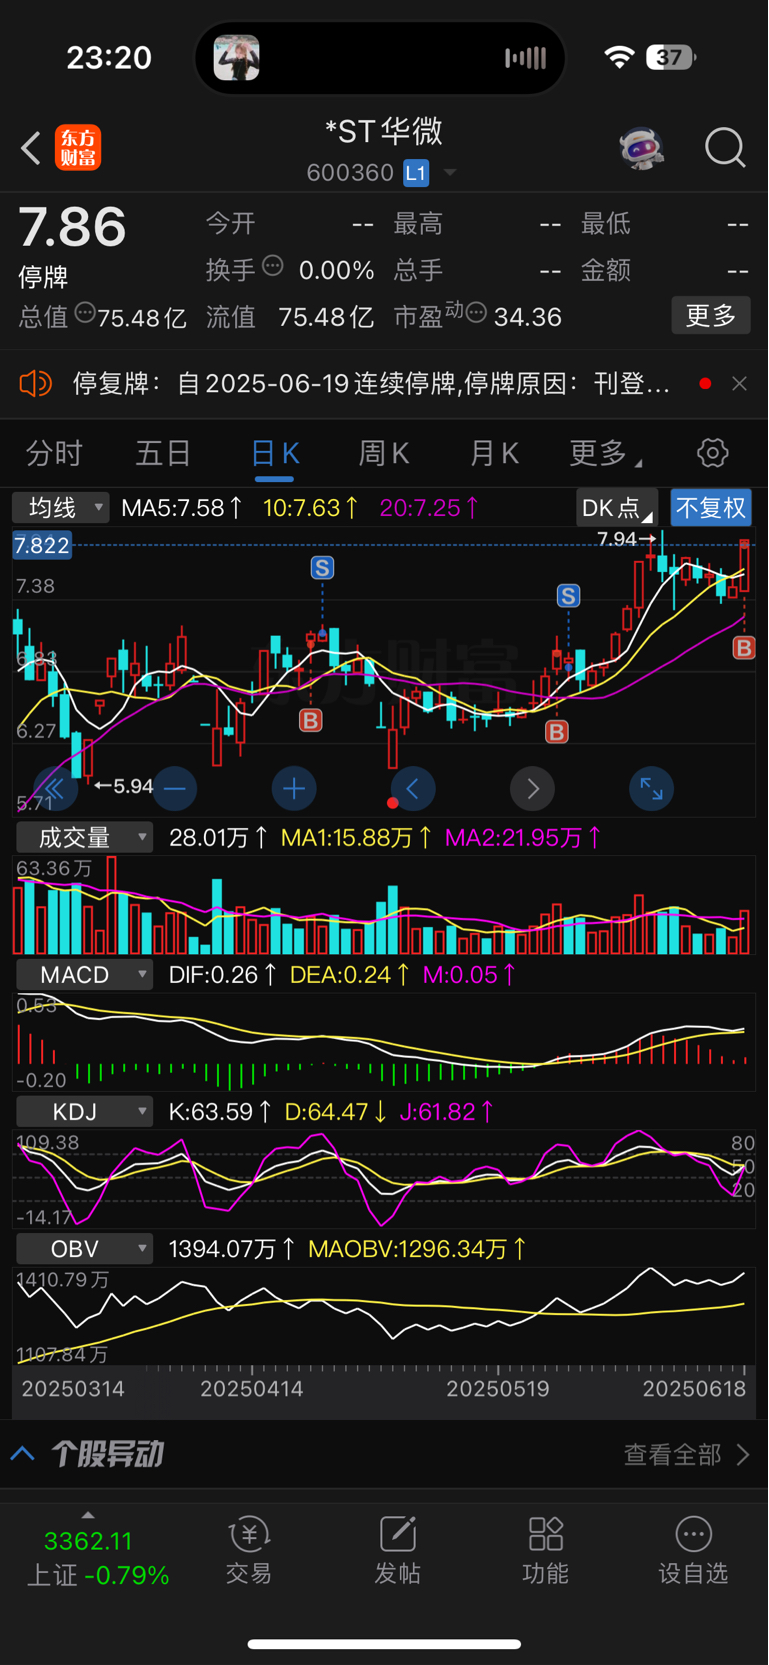Screen dimensions: 769x1665
Task: Open the 东方财富 logo icon
Action: pyautogui.click(x=78, y=148)
